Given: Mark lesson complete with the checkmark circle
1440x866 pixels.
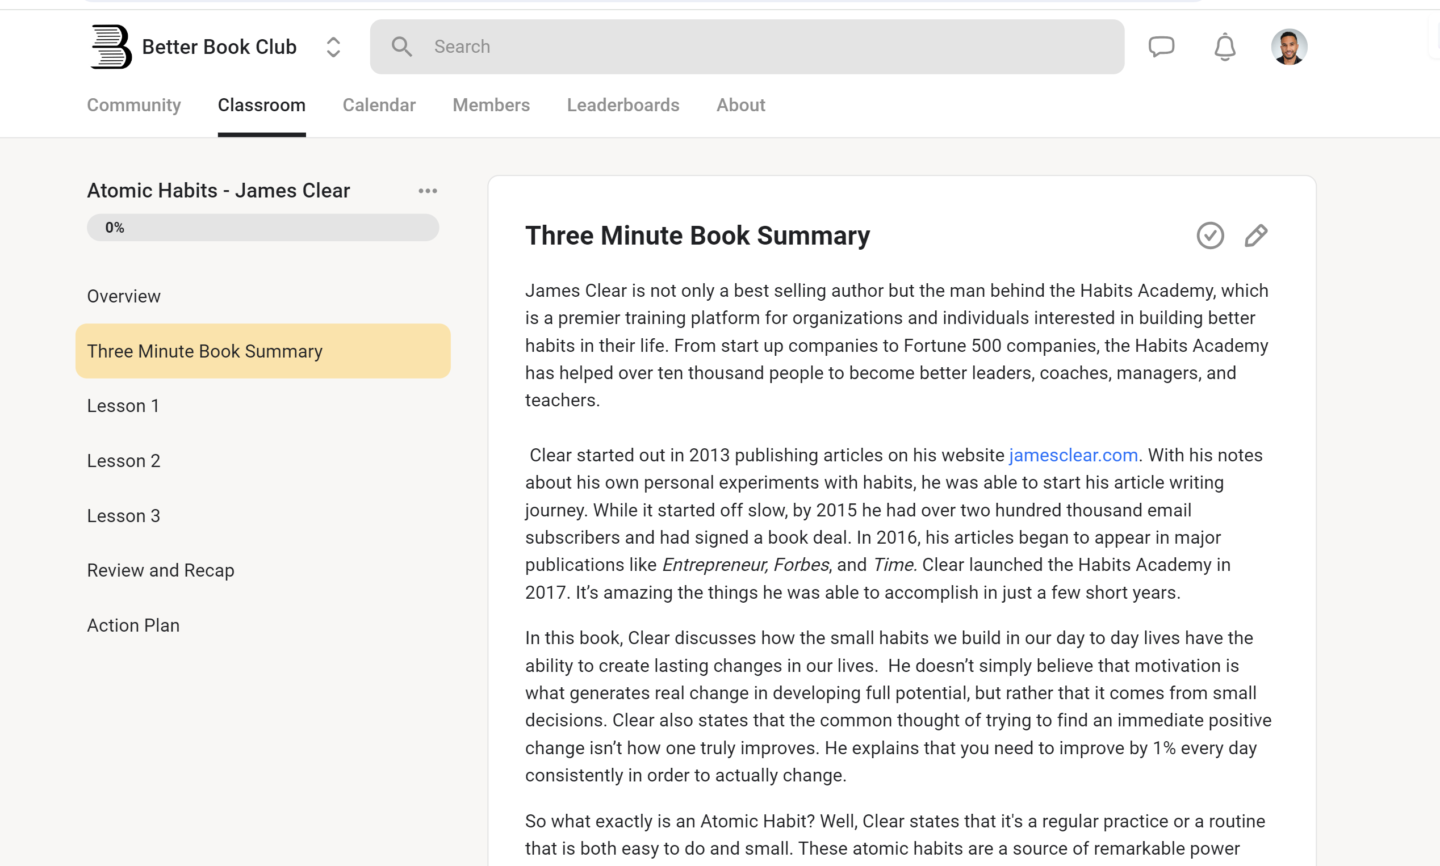Looking at the screenshot, I should (x=1210, y=236).
